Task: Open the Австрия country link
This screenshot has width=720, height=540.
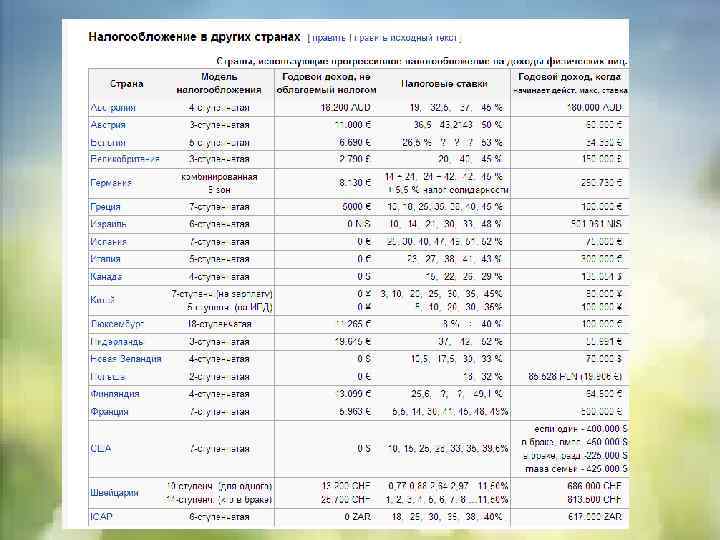Action: [x=108, y=125]
